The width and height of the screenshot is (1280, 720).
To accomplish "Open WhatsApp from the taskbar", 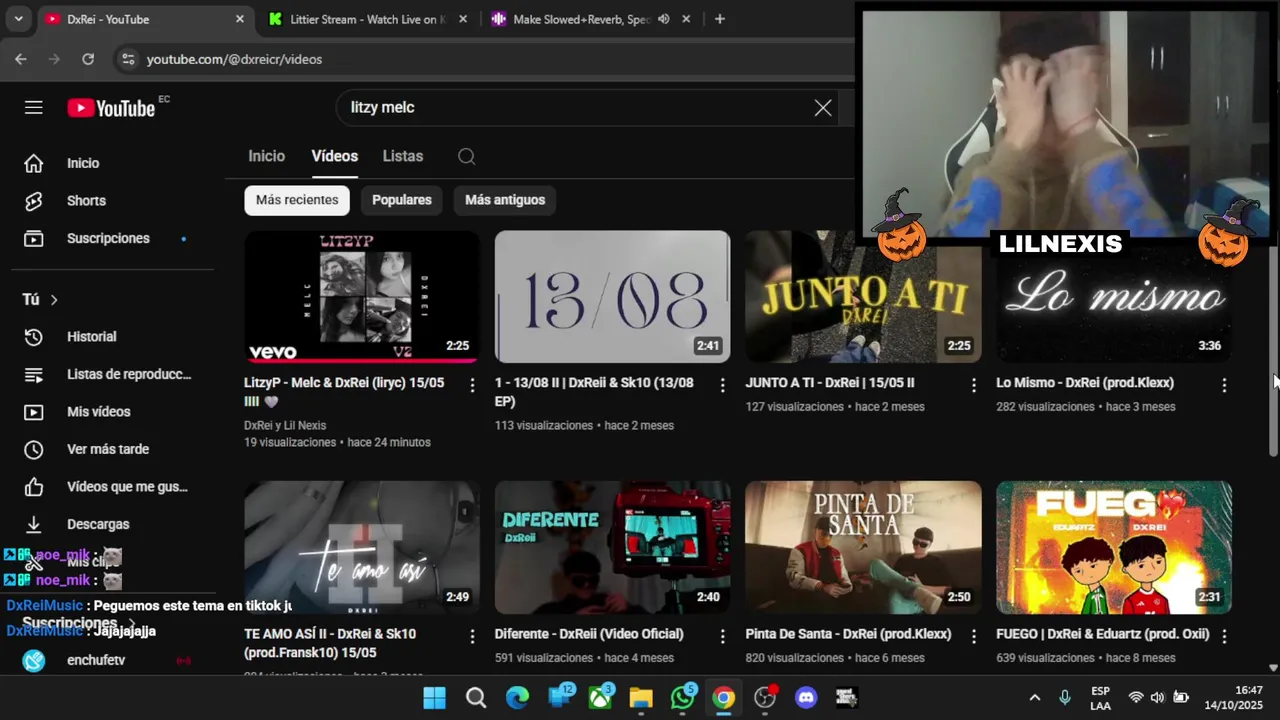I will point(683,698).
